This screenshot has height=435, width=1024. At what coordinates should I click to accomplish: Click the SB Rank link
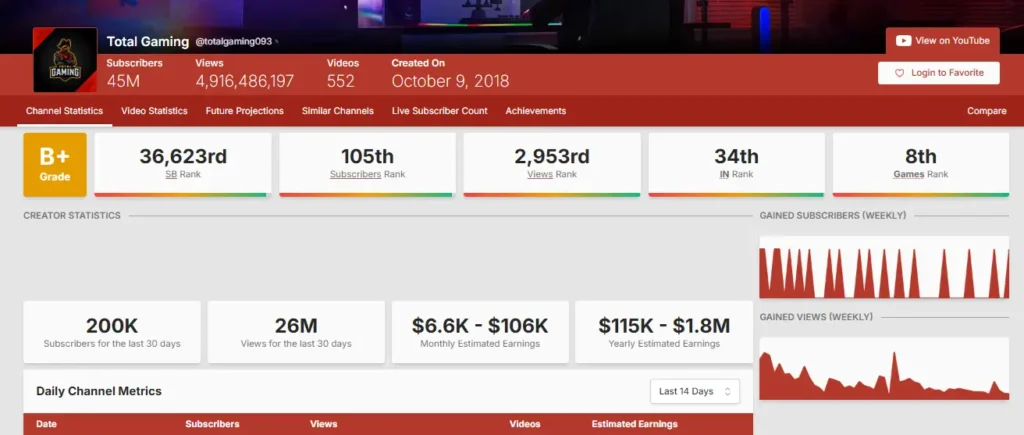point(171,174)
